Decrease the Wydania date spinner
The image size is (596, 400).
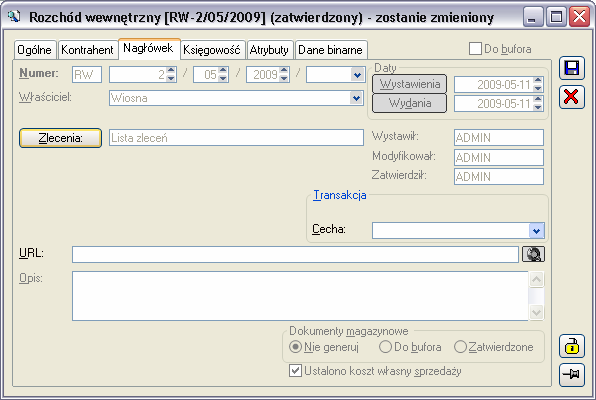point(537,107)
